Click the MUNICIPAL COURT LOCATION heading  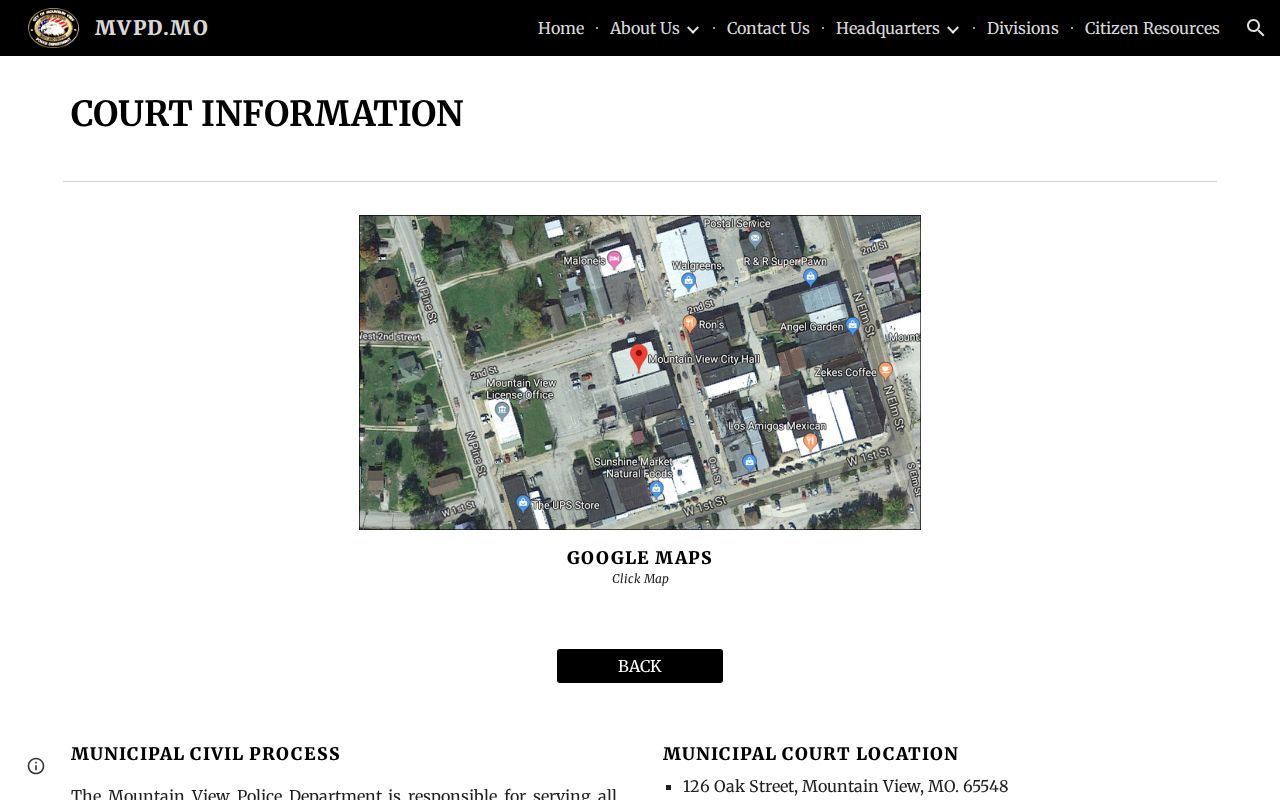coord(811,754)
